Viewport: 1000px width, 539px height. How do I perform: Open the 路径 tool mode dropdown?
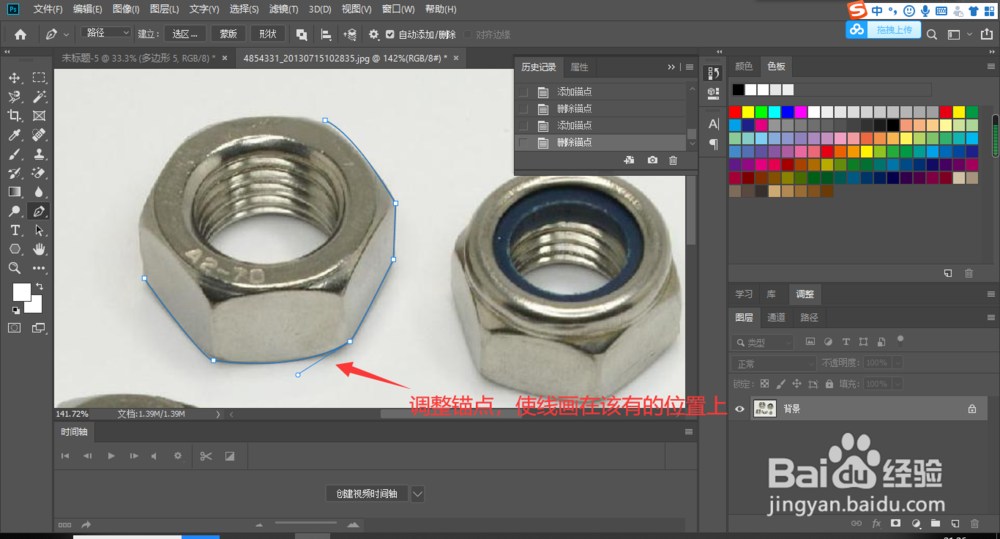click(x=107, y=33)
